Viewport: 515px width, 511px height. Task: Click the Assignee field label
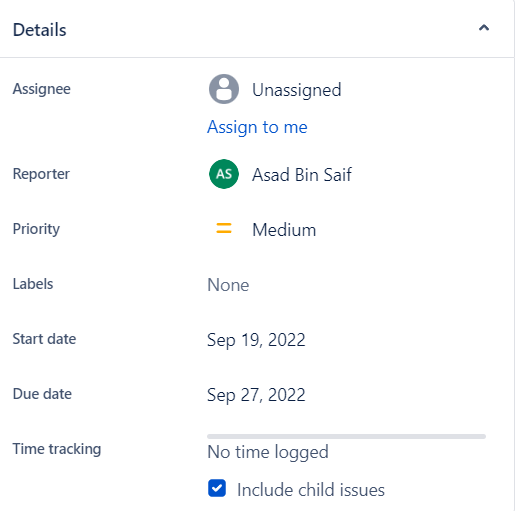[42, 89]
